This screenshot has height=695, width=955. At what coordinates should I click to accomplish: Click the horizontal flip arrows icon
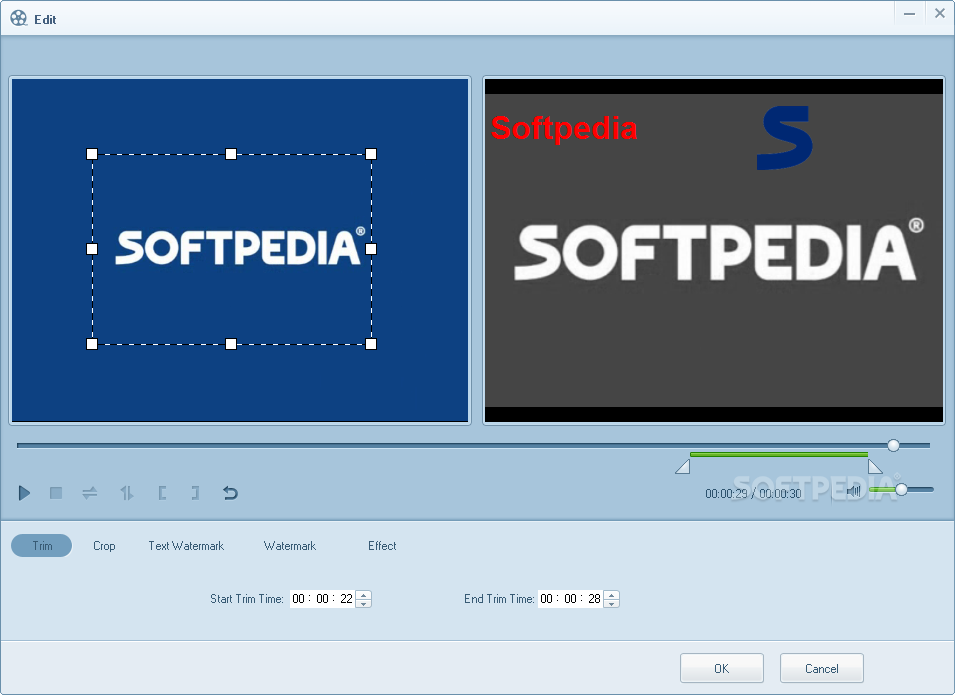tap(90, 493)
